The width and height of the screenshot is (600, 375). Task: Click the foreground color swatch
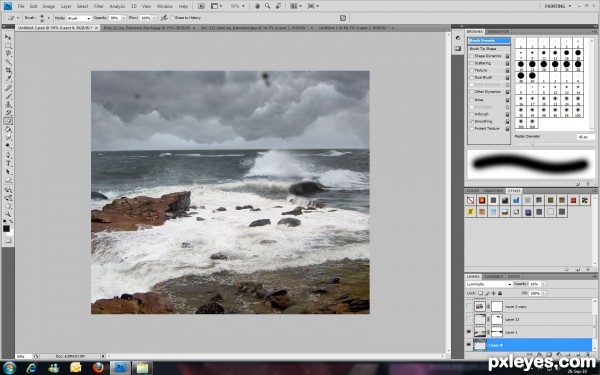[x=6, y=228]
